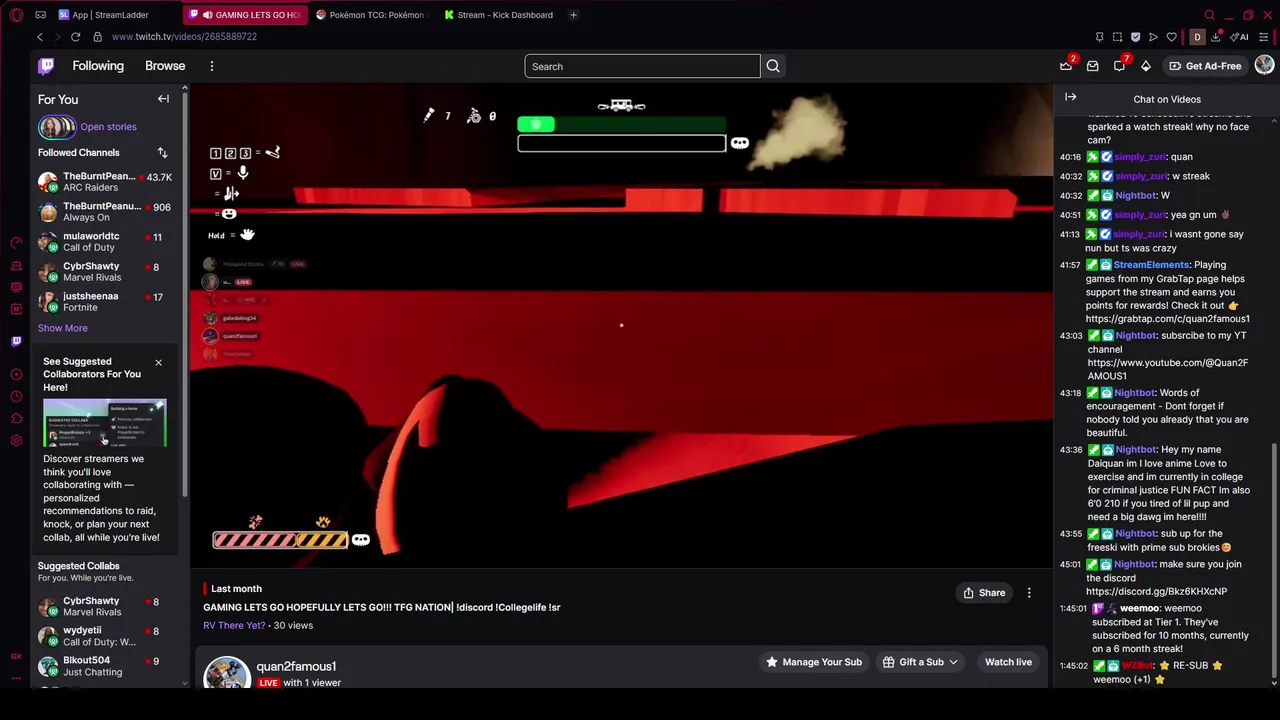Open browser downloads icon
Viewport: 1280px width, 720px height.
click(x=1215, y=37)
